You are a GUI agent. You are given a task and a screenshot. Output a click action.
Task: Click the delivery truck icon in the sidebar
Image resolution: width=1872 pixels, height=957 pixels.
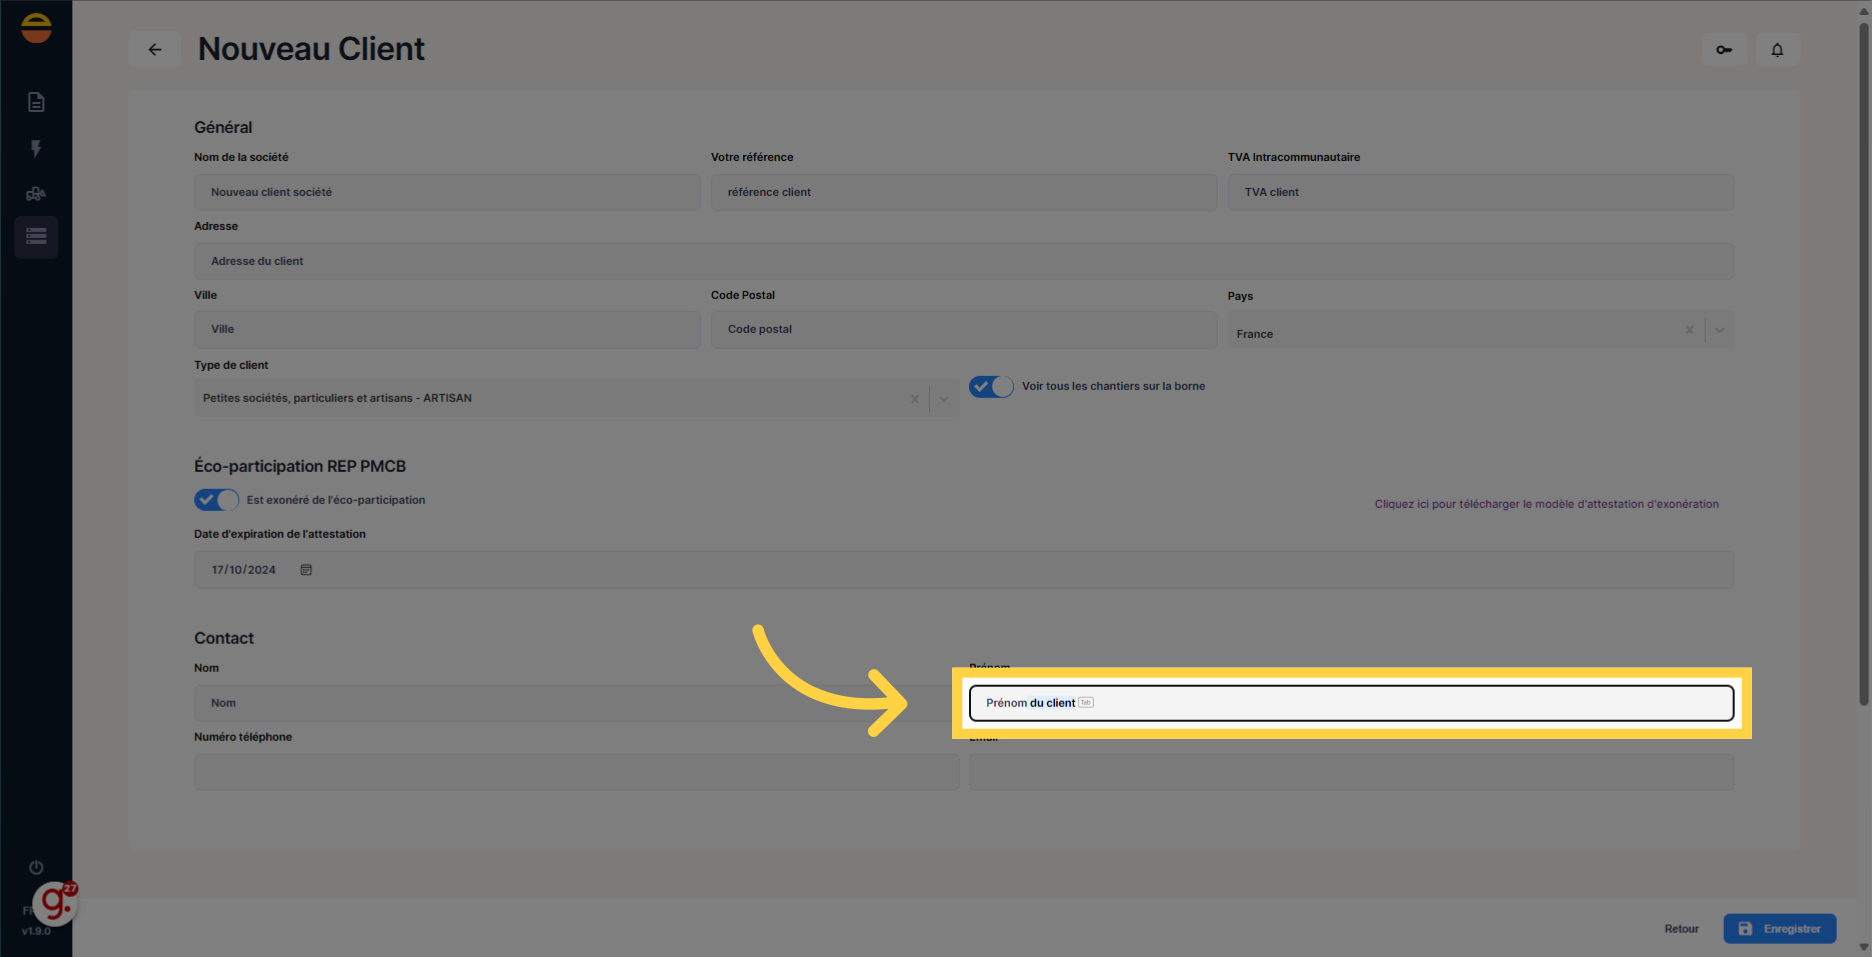click(36, 193)
